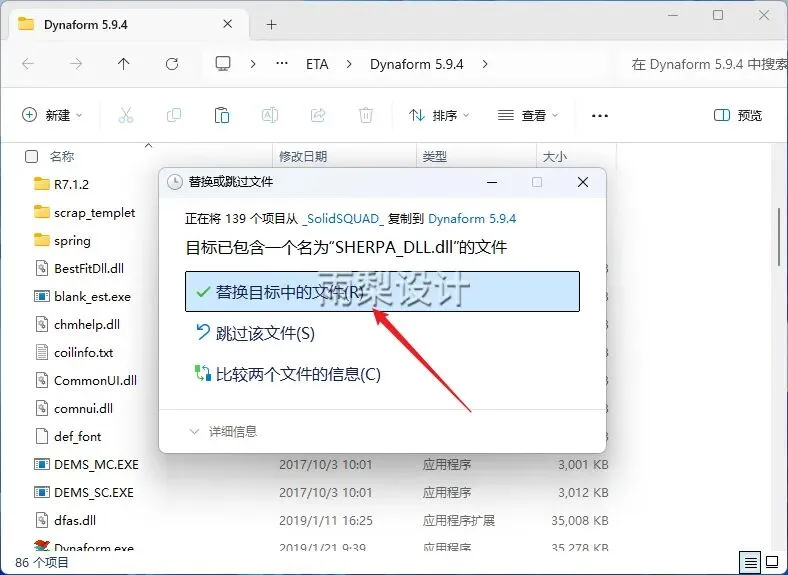This screenshot has width=788, height=575.
Task: Select the dfas.dll file
Action: [75, 520]
